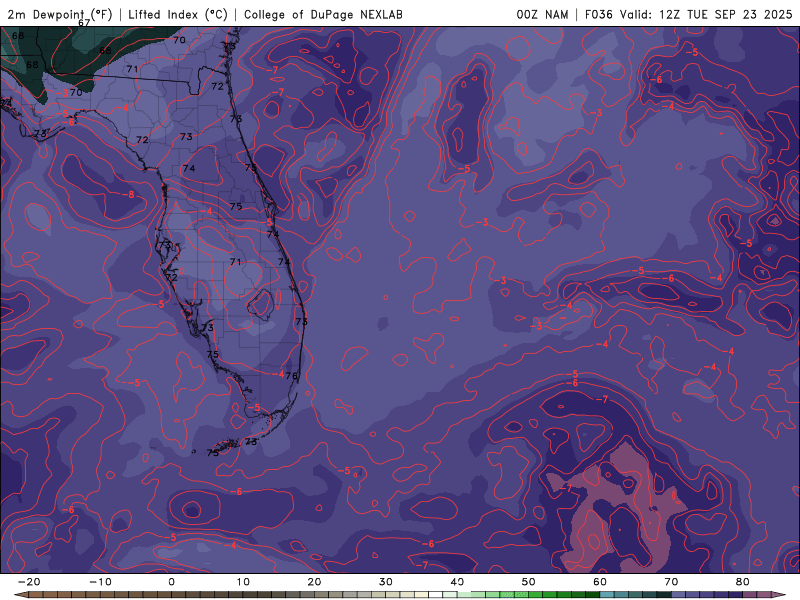Image resolution: width=800 pixels, height=600 pixels.
Task: Click the "00Z NAM" model run label
Action: (x=542, y=14)
